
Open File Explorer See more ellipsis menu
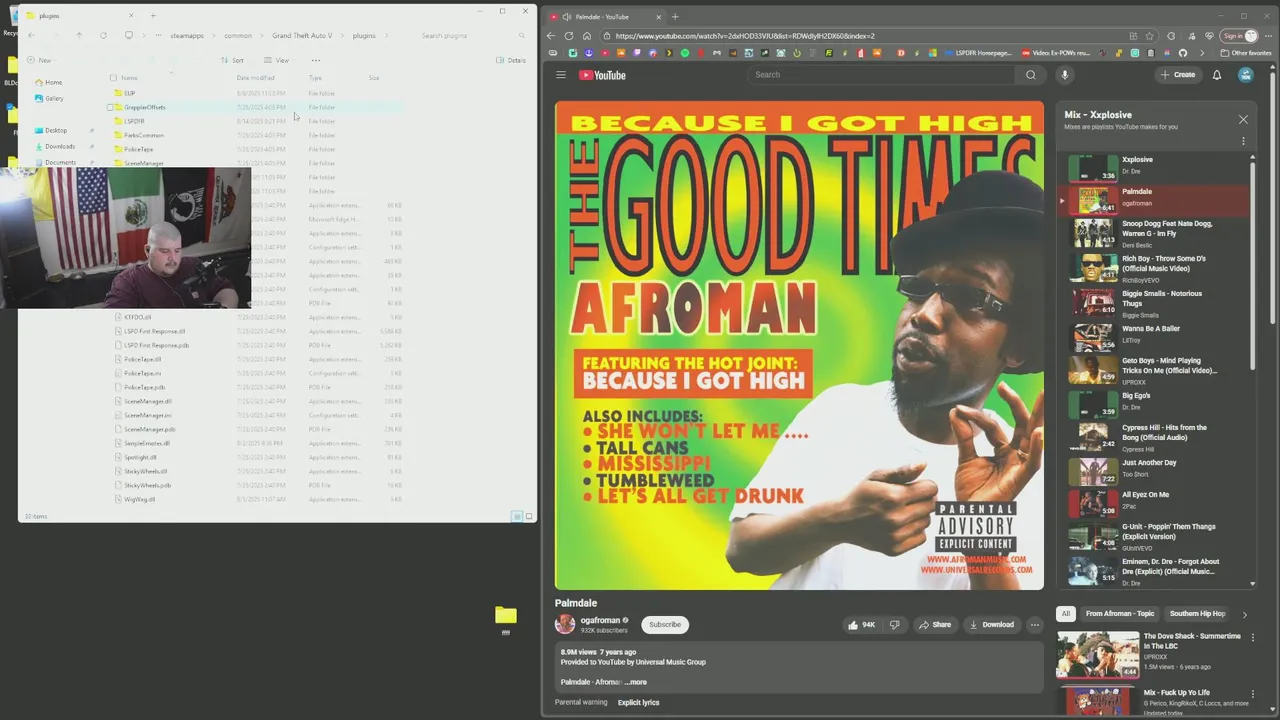pyautogui.click(x=316, y=60)
